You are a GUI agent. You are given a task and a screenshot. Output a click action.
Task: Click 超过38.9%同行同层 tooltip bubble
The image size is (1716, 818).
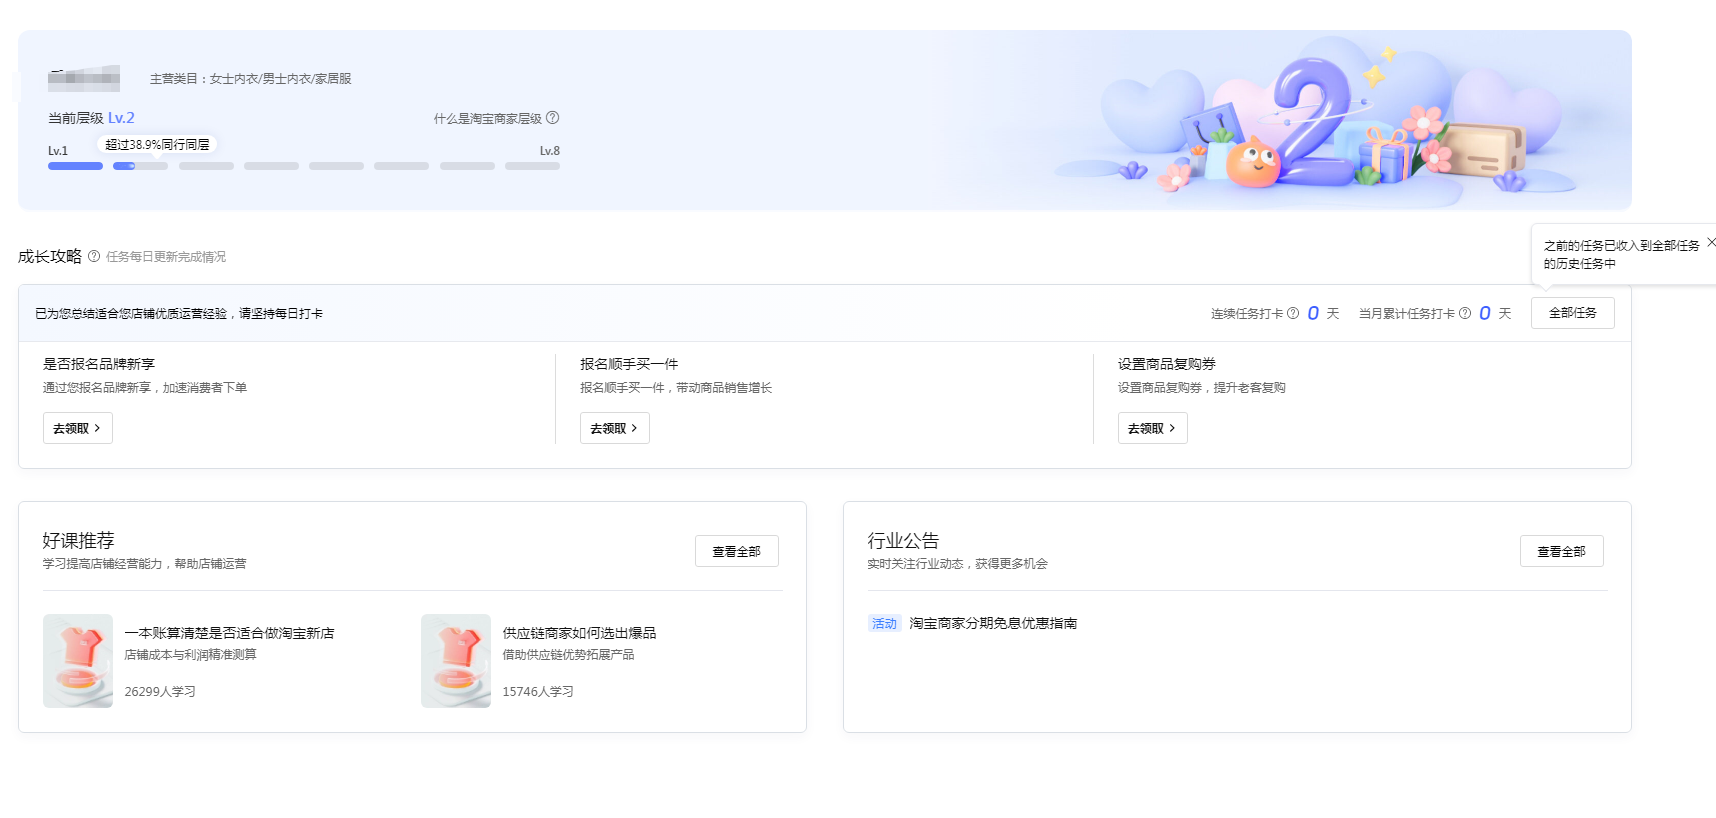(x=157, y=145)
